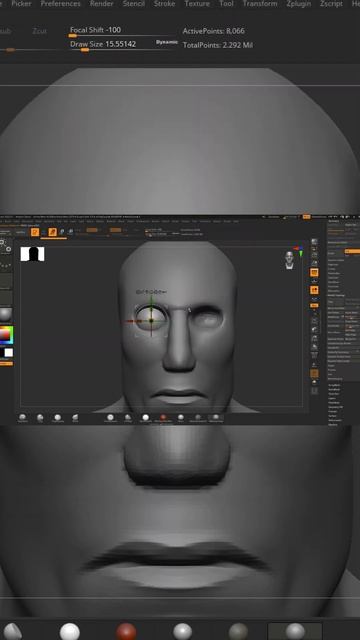The height and width of the screenshot is (640, 360).
Task: Open the Stencil menu
Action: tap(134, 4)
